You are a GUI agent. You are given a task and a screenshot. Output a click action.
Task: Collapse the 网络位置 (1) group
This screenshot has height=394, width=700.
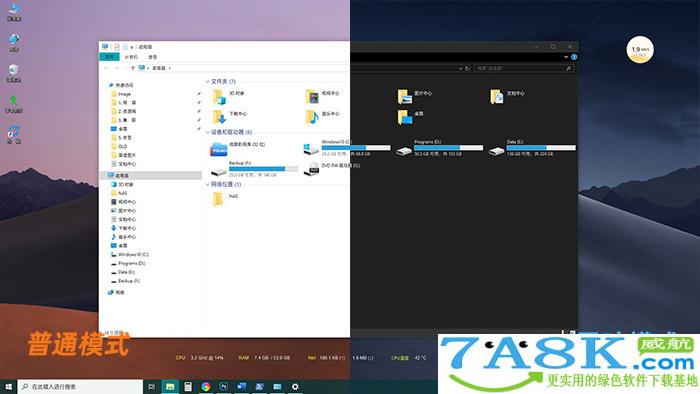(x=207, y=184)
